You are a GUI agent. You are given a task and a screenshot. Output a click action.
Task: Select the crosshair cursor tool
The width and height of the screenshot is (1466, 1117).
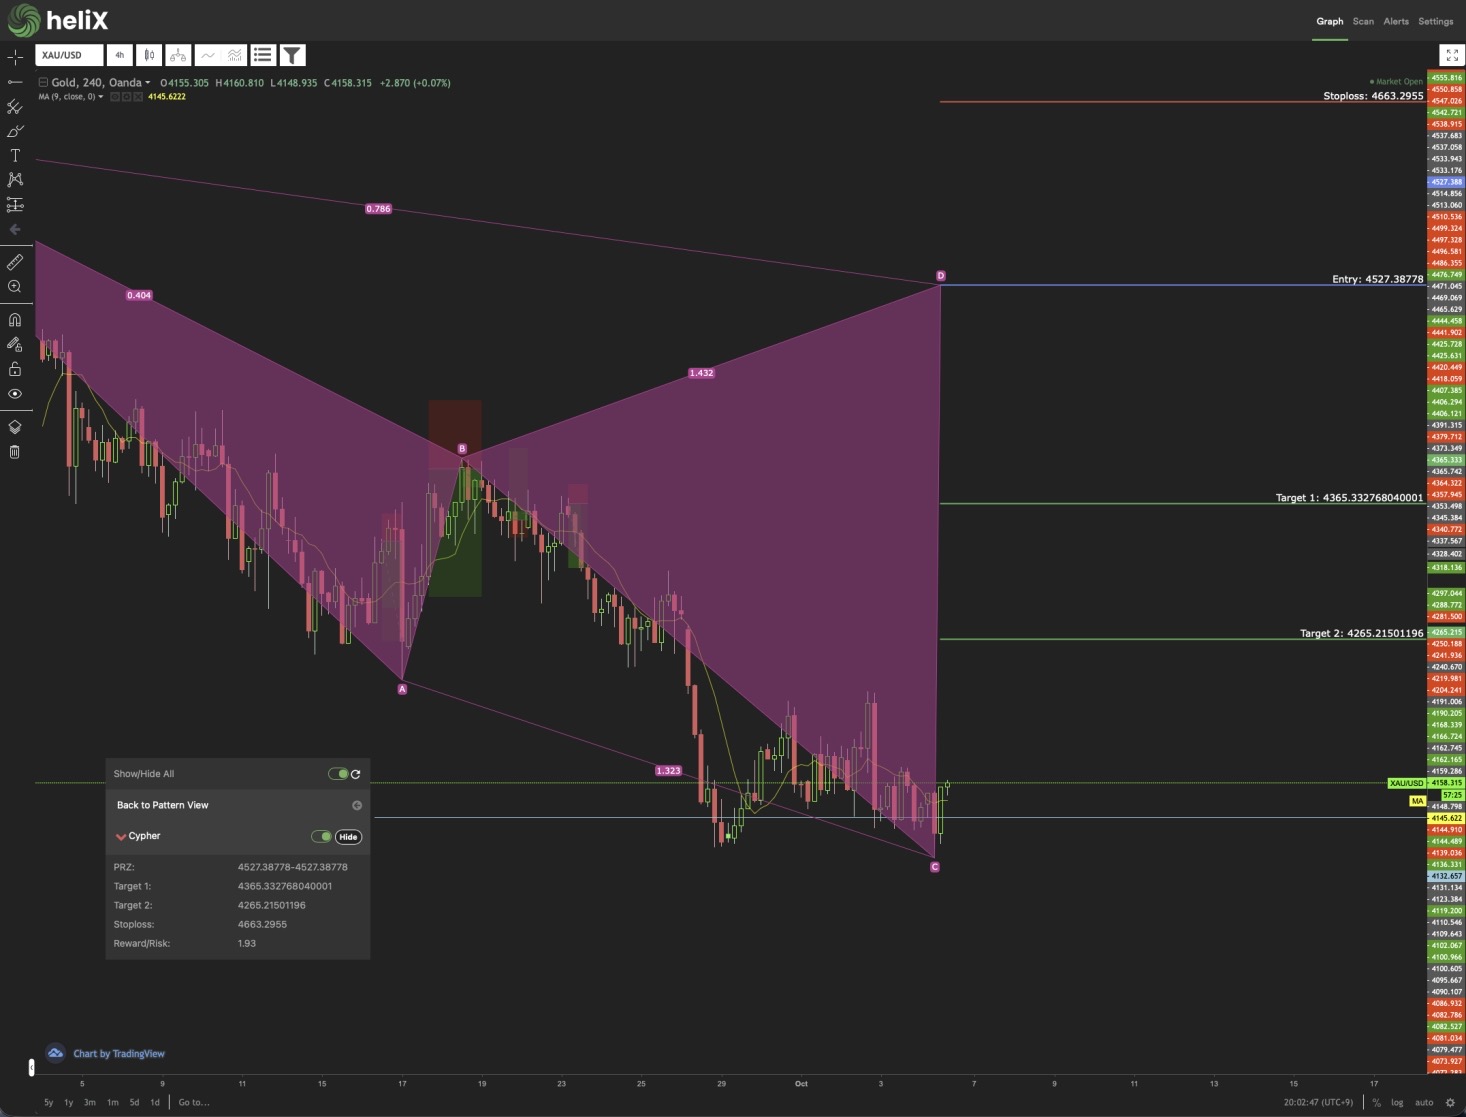15,57
